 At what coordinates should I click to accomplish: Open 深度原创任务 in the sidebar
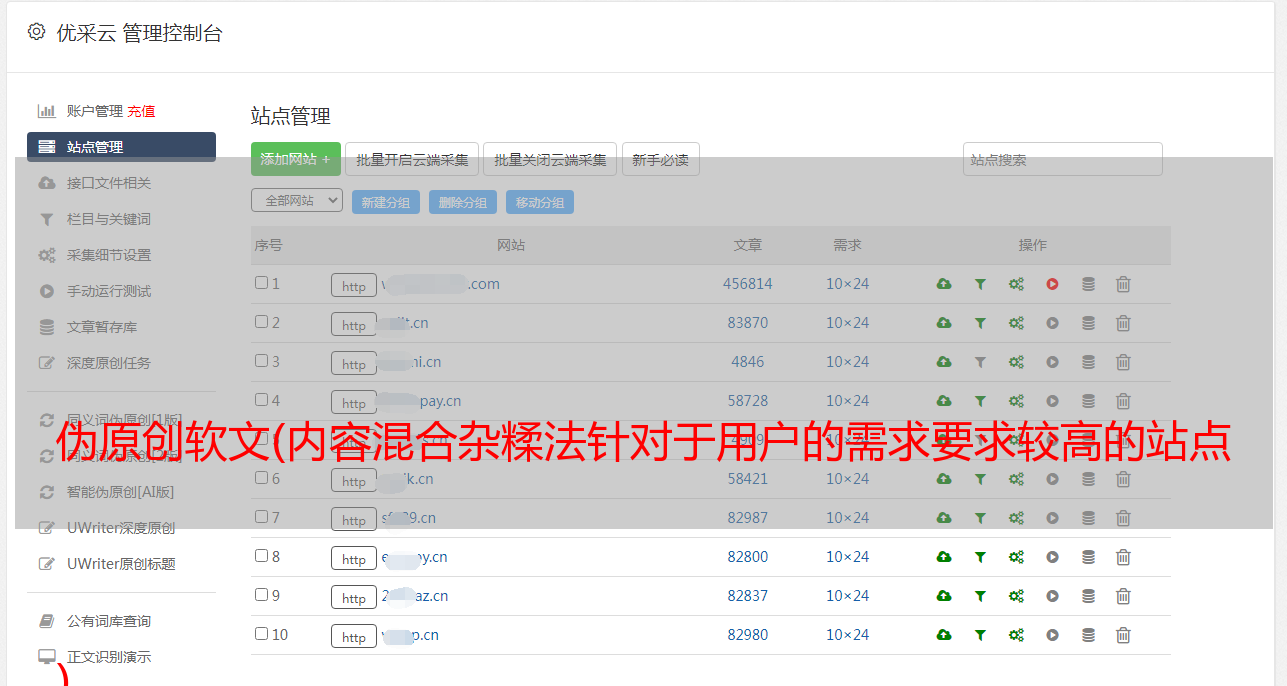109,363
